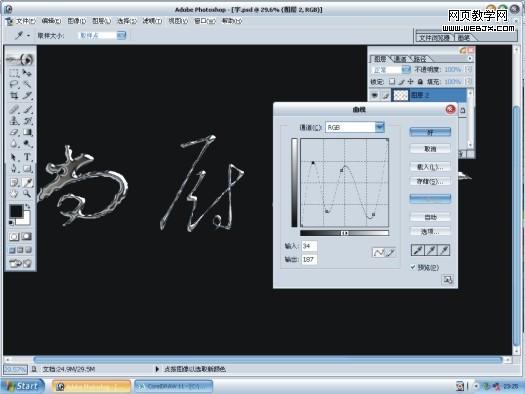Select the Hand tool

click(14, 193)
